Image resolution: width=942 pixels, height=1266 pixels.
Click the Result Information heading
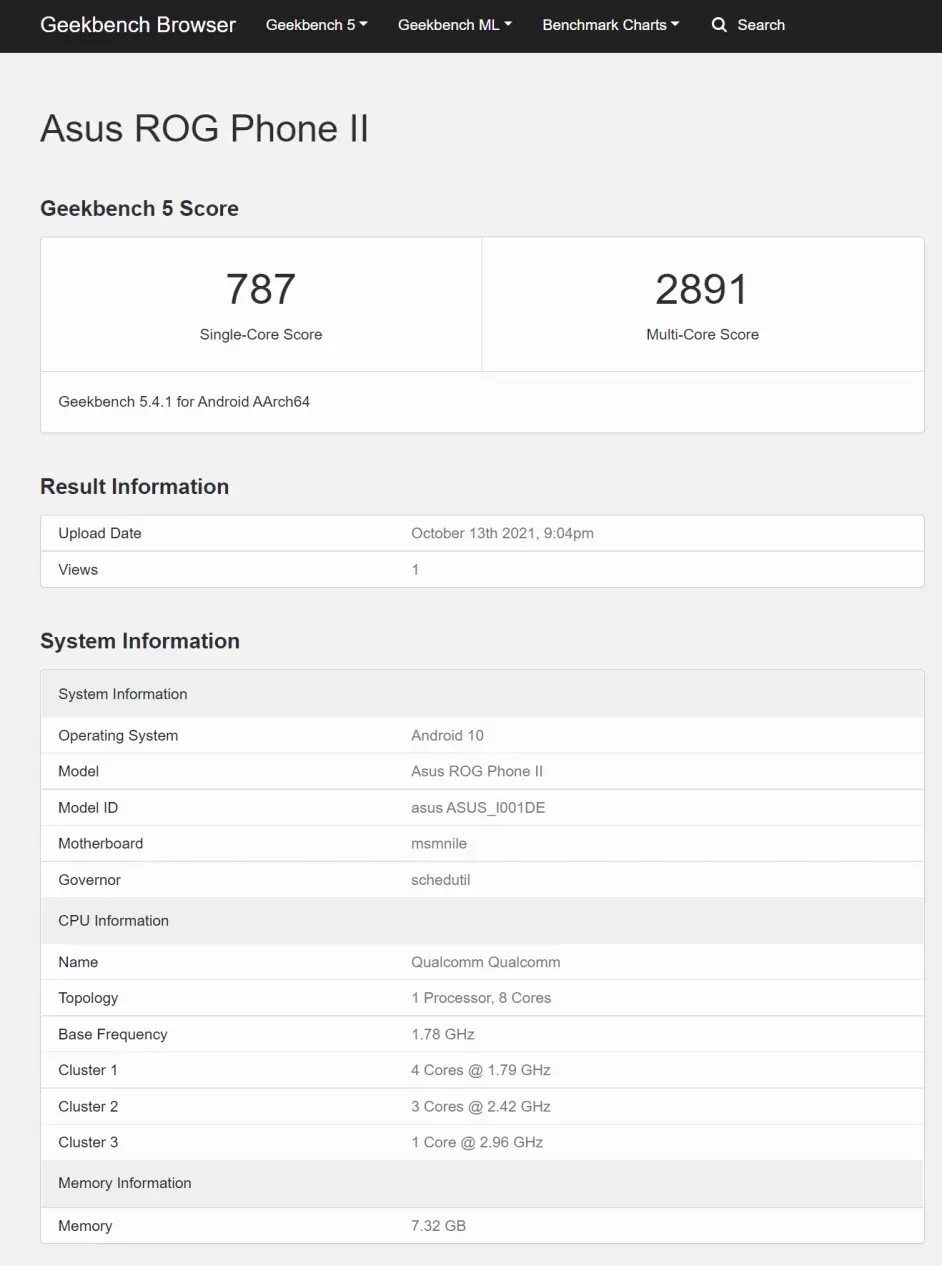click(x=134, y=487)
